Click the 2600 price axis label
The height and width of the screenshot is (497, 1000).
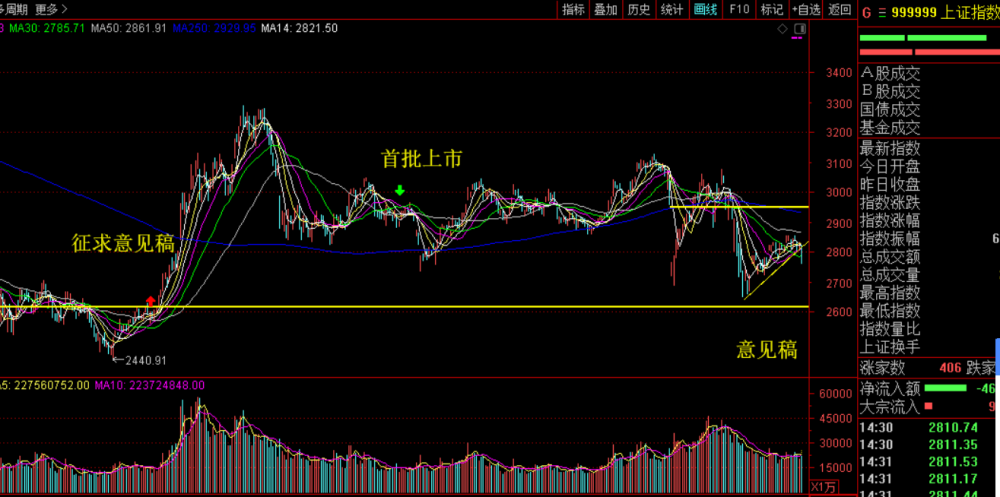(x=837, y=313)
